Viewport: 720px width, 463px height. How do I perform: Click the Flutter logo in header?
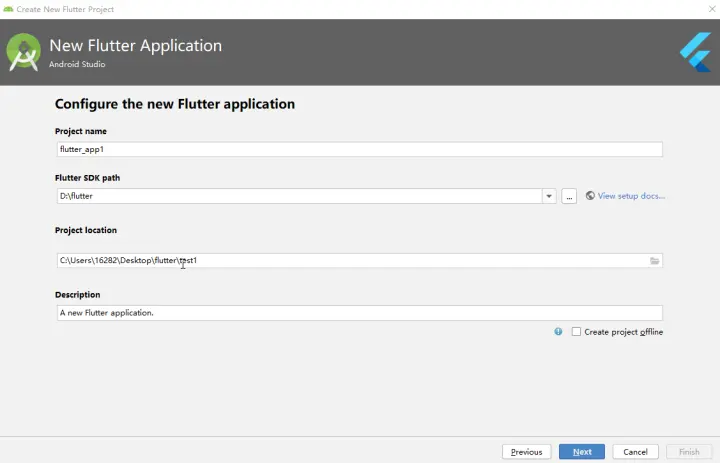pos(696,52)
